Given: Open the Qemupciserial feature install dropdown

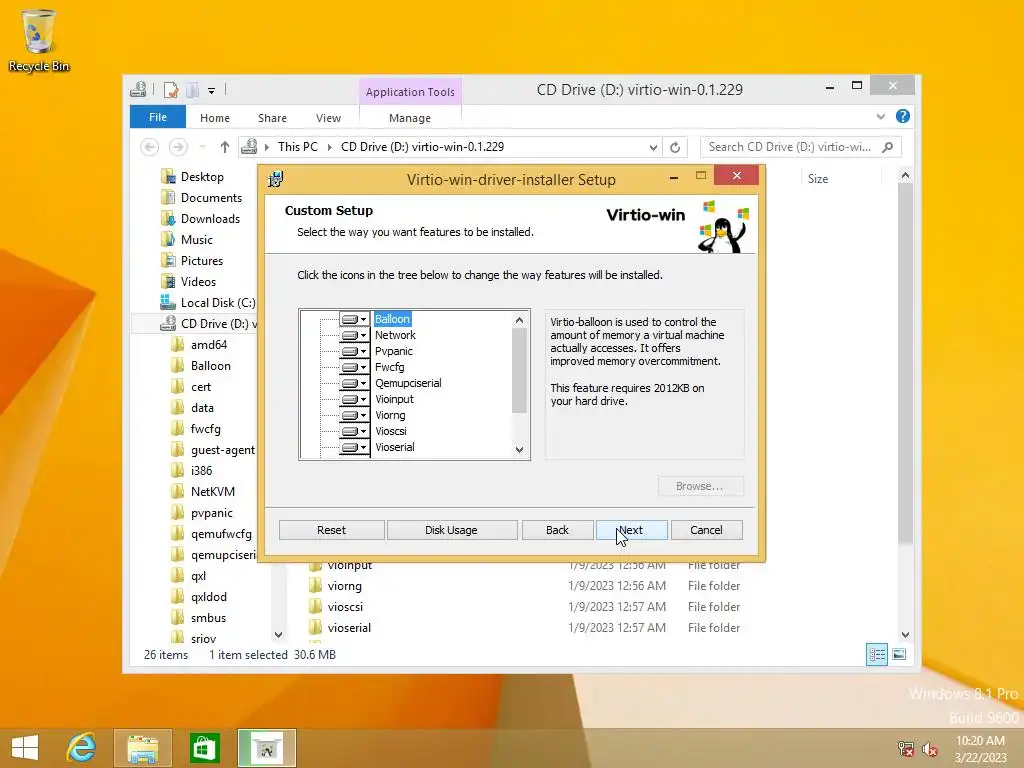Looking at the screenshot, I should click(355, 383).
